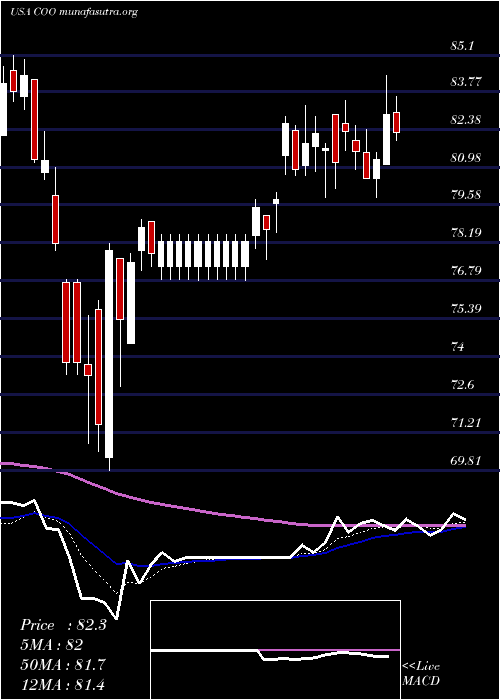This screenshot has height=700, width=500.
Task: Click the 'USA COO munafasutra.org' title text
Action: [73, 12]
